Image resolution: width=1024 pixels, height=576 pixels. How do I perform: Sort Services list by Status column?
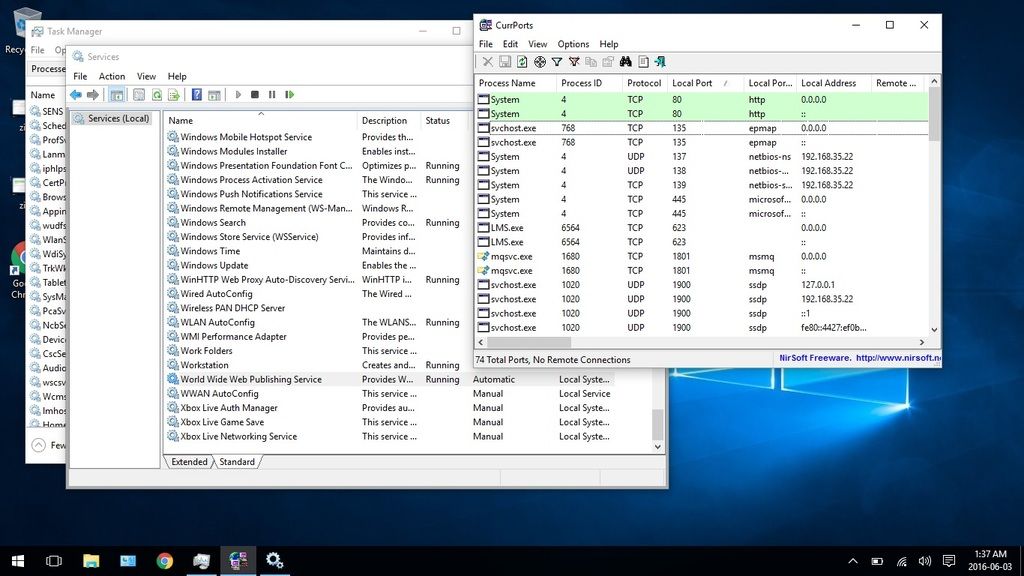coord(445,121)
